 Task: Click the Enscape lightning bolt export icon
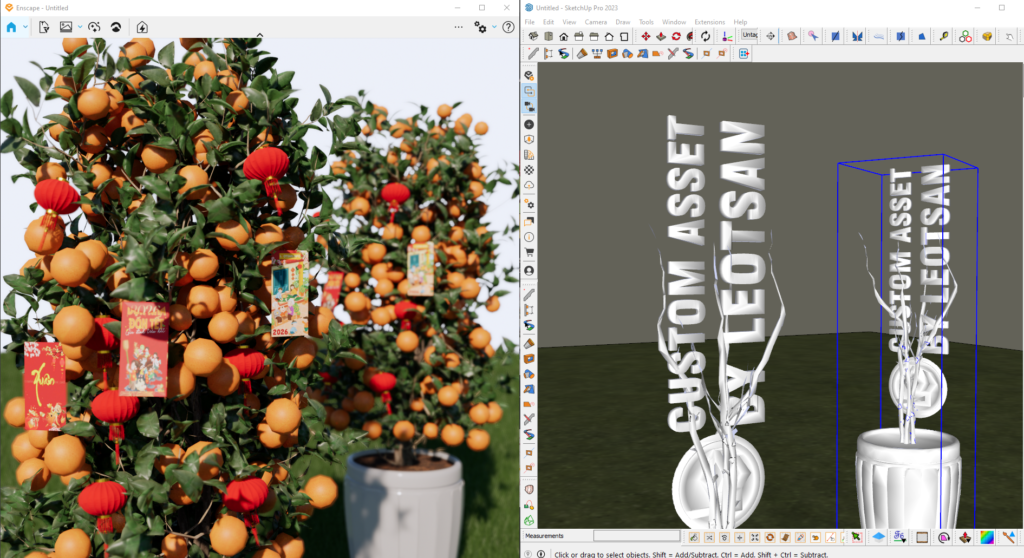click(x=142, y=27)
